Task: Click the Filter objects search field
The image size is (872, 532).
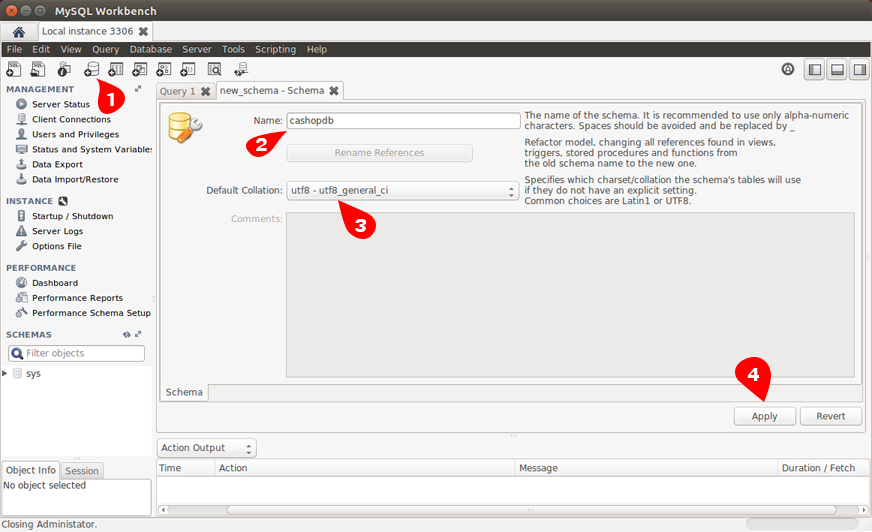Action: coord(76,353)
